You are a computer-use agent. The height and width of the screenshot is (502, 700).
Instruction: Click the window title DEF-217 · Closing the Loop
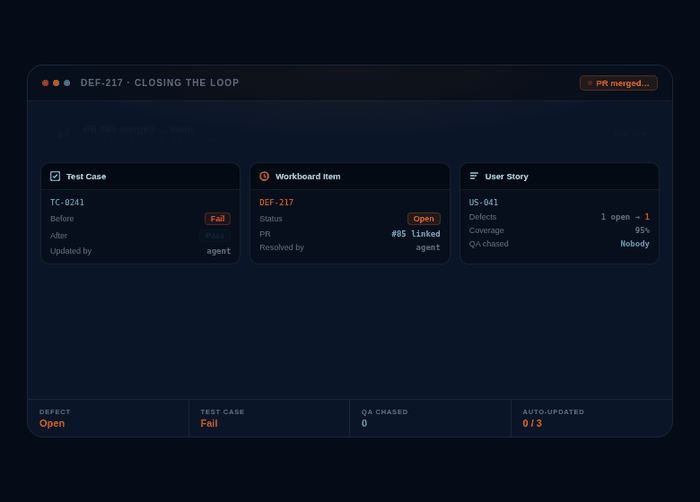(x=160, y=83)
